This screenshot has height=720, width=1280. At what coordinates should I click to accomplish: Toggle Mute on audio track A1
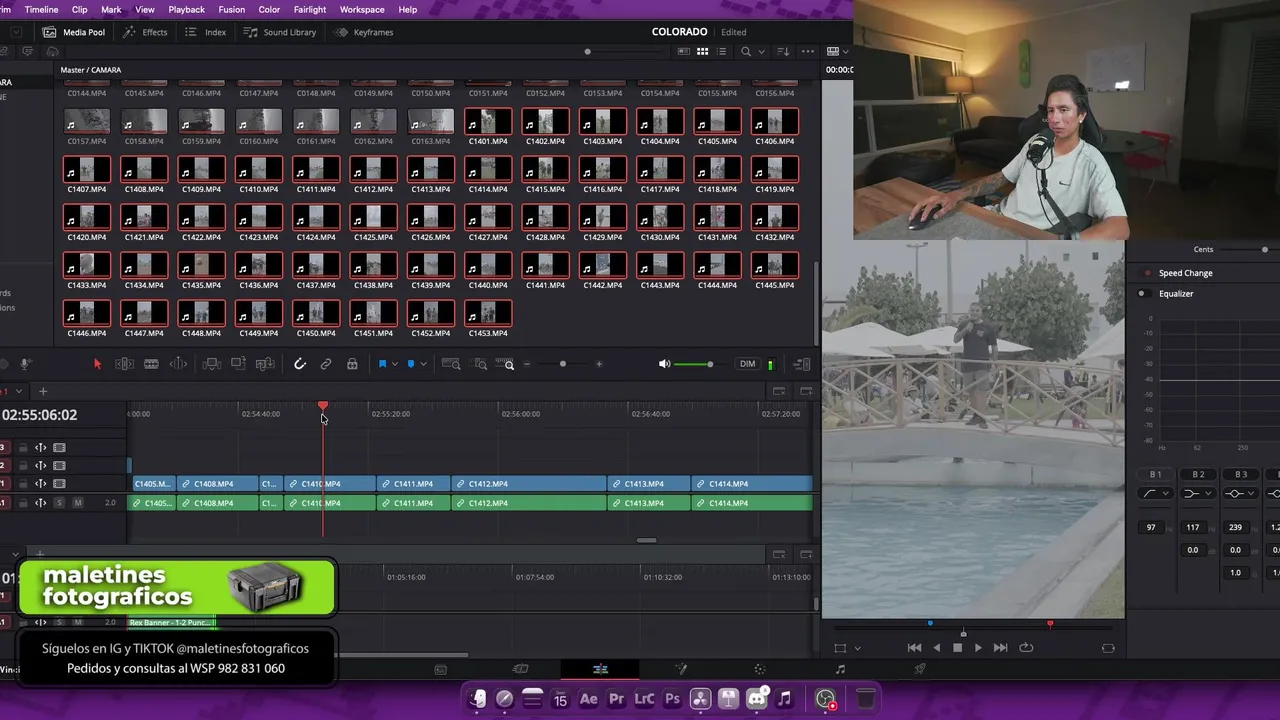click(78, 503)
